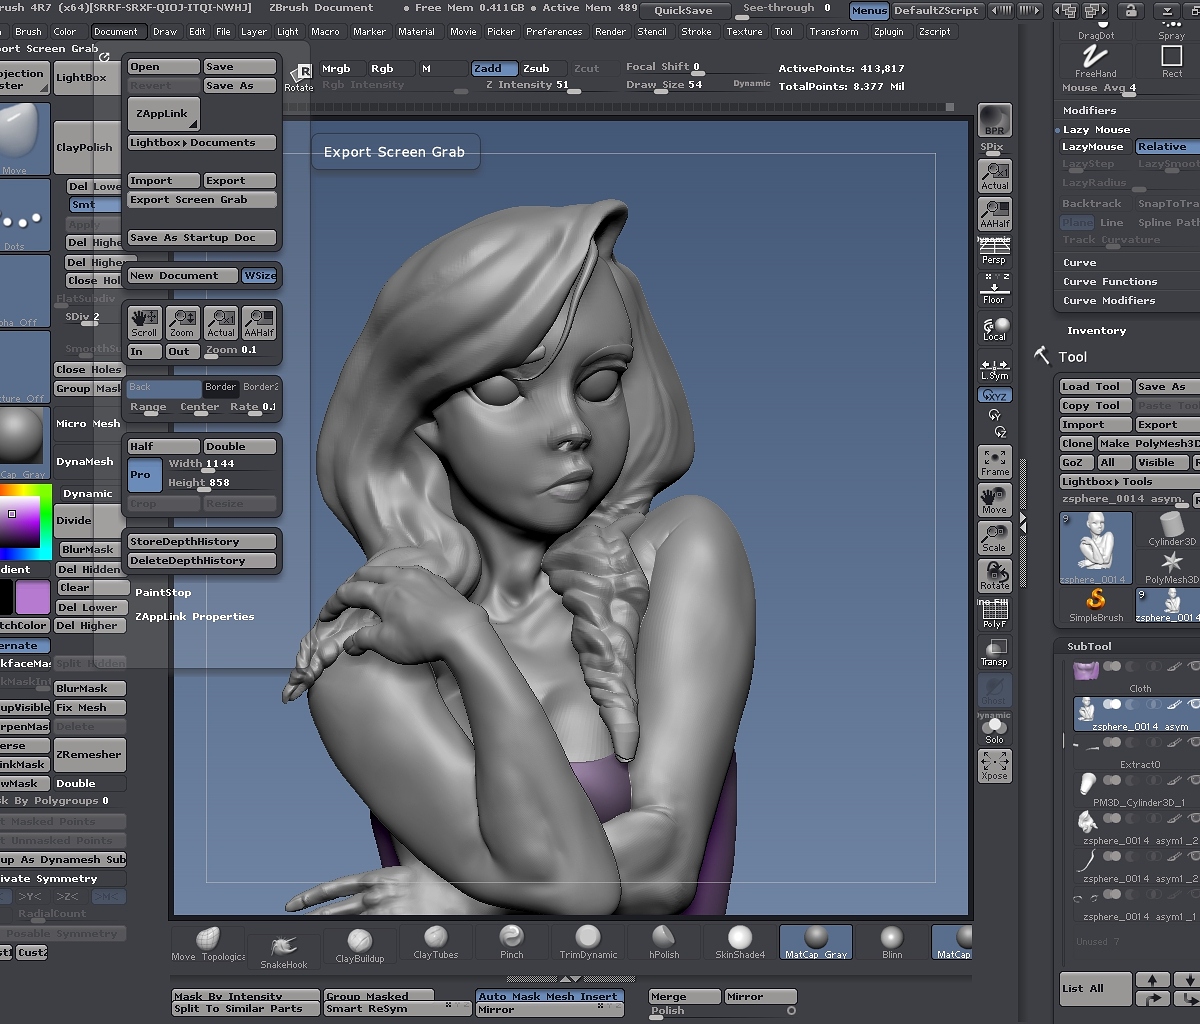Viewport: 1200px width, 1024px height.
Task: Click the Solo mode icon
Action: (994, 728)
